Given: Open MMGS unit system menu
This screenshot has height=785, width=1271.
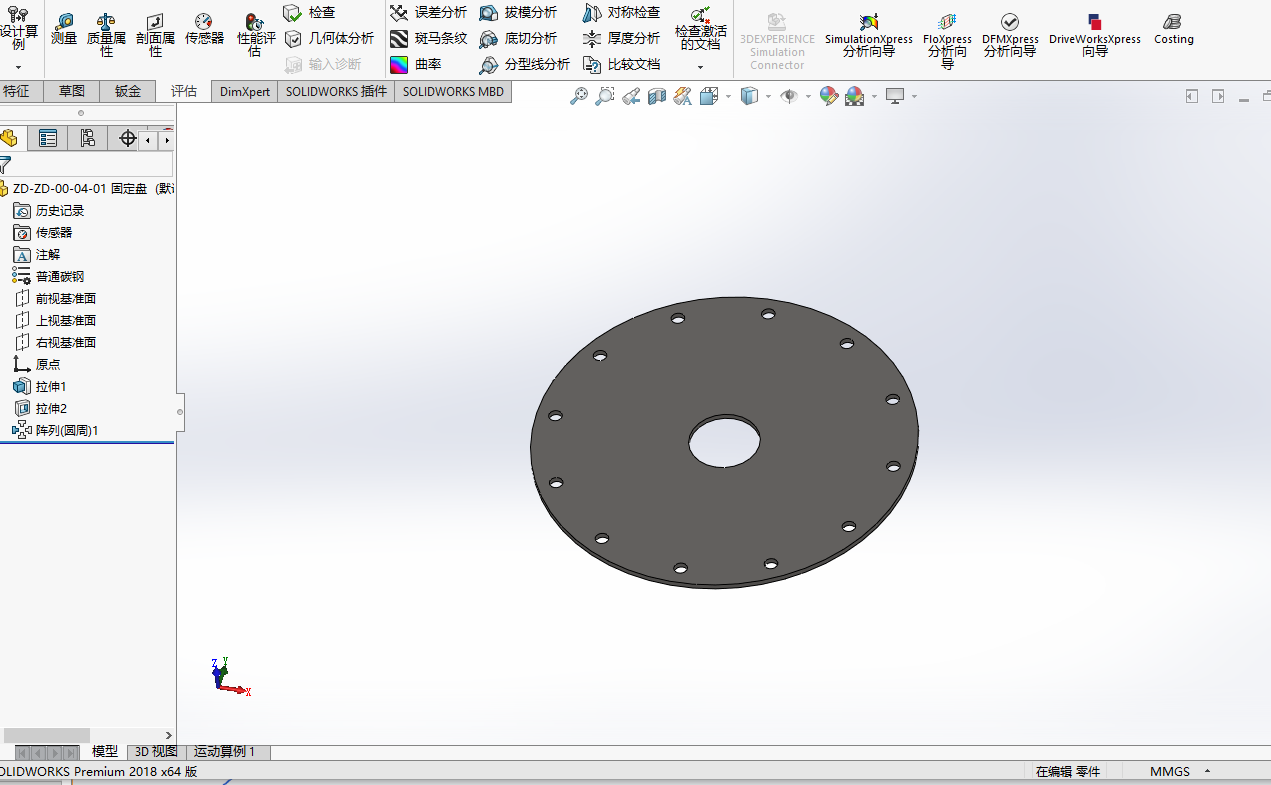Looking at the screenshot, I should click(1180, 772).
